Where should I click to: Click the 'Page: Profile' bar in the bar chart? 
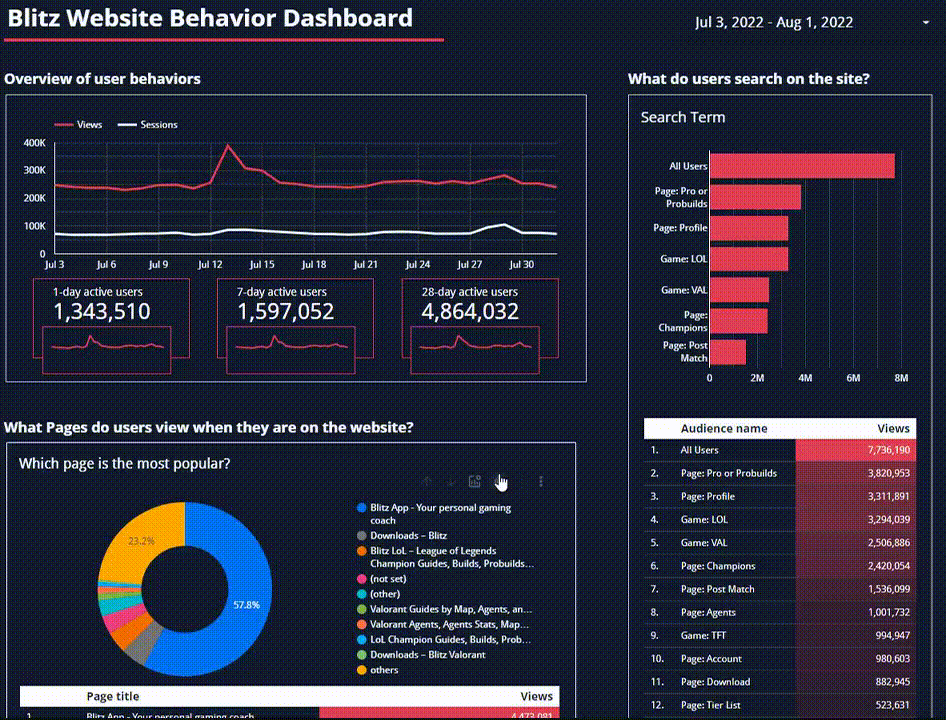pos(749,228)
